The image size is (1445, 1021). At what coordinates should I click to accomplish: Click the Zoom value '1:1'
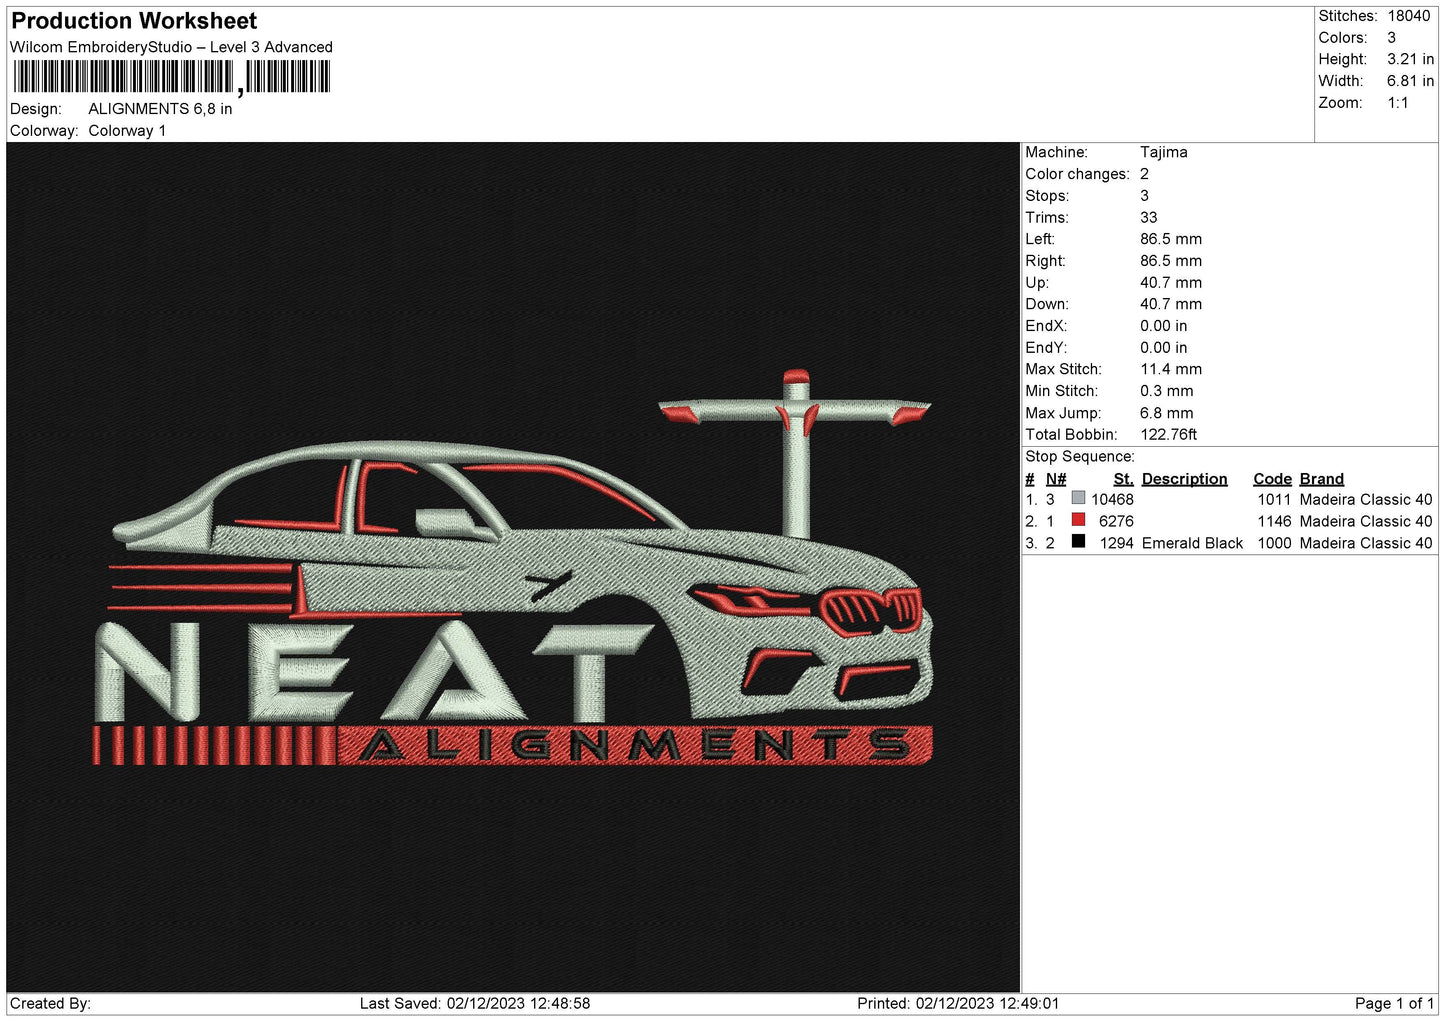tap(1397, 103)
